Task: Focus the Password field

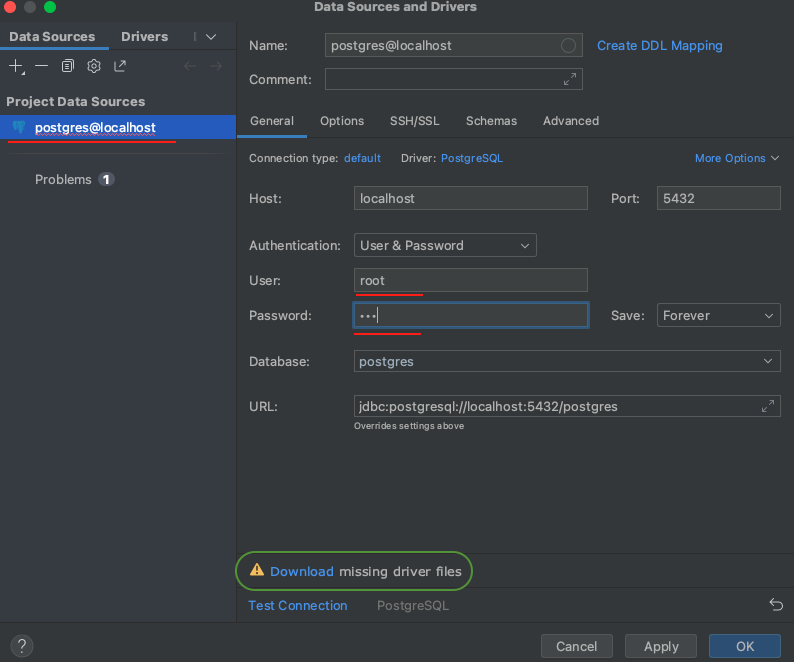Action: [x=470, y=315]
